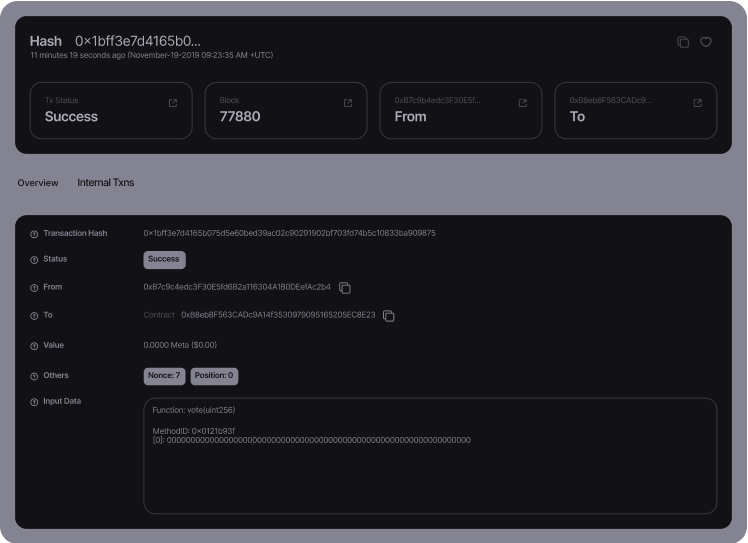Screen dimensions: 748x543
Task: Click the help icon beside Input Data
Action: [x=34, y=402]
